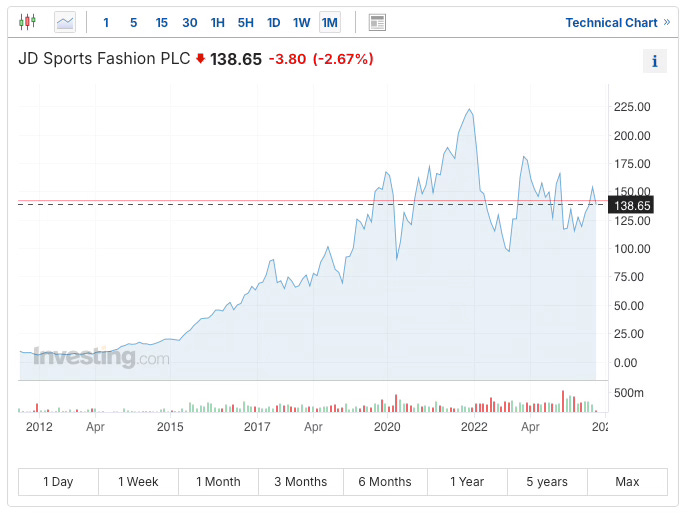
Task: Select the 1 Year range
Action: click(x=467, y=482)
